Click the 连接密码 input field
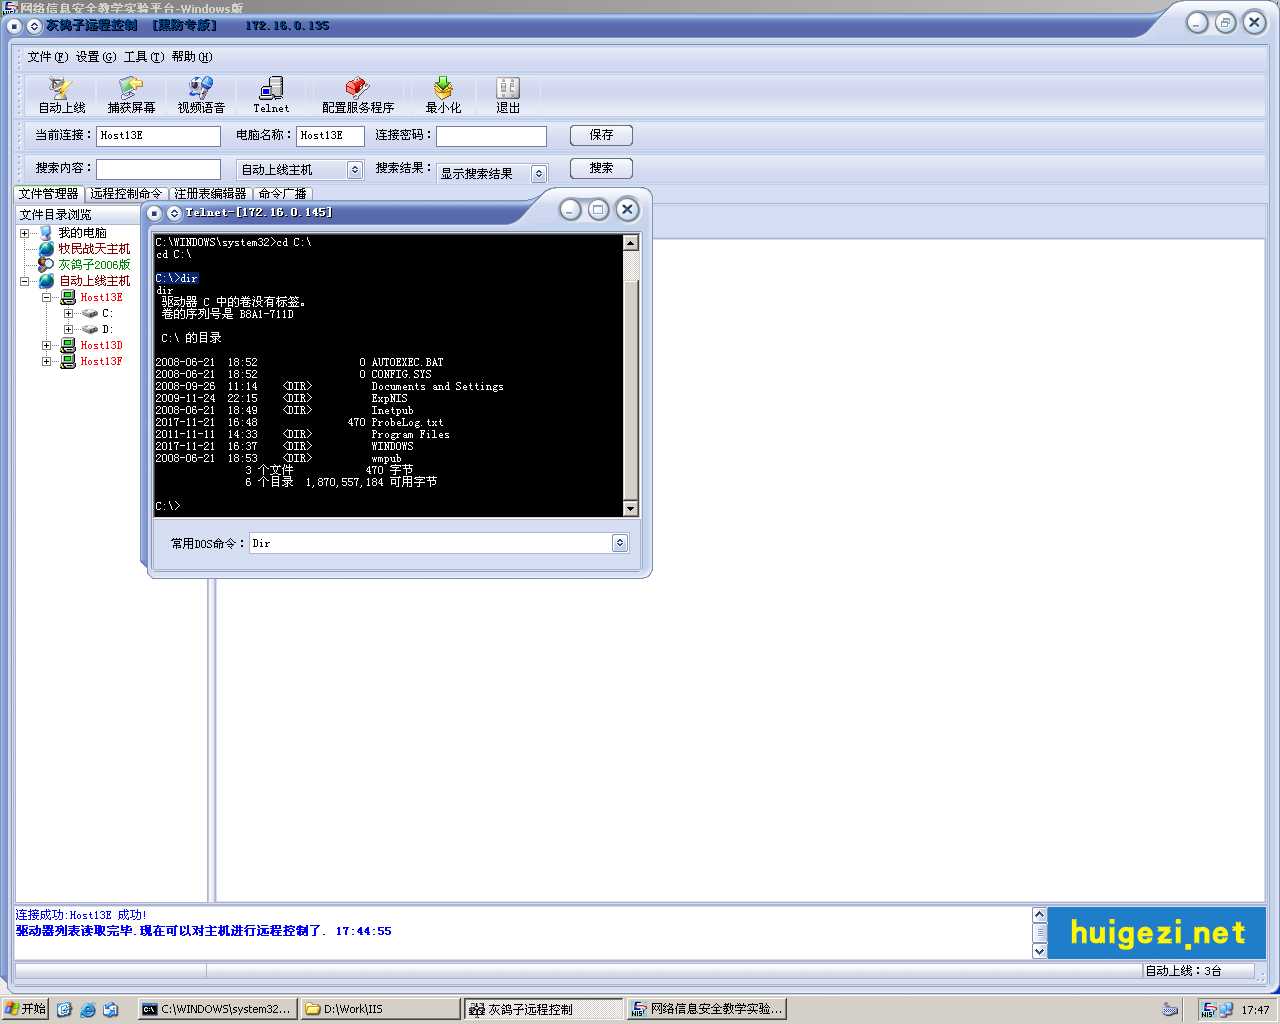 coord(491,135)
